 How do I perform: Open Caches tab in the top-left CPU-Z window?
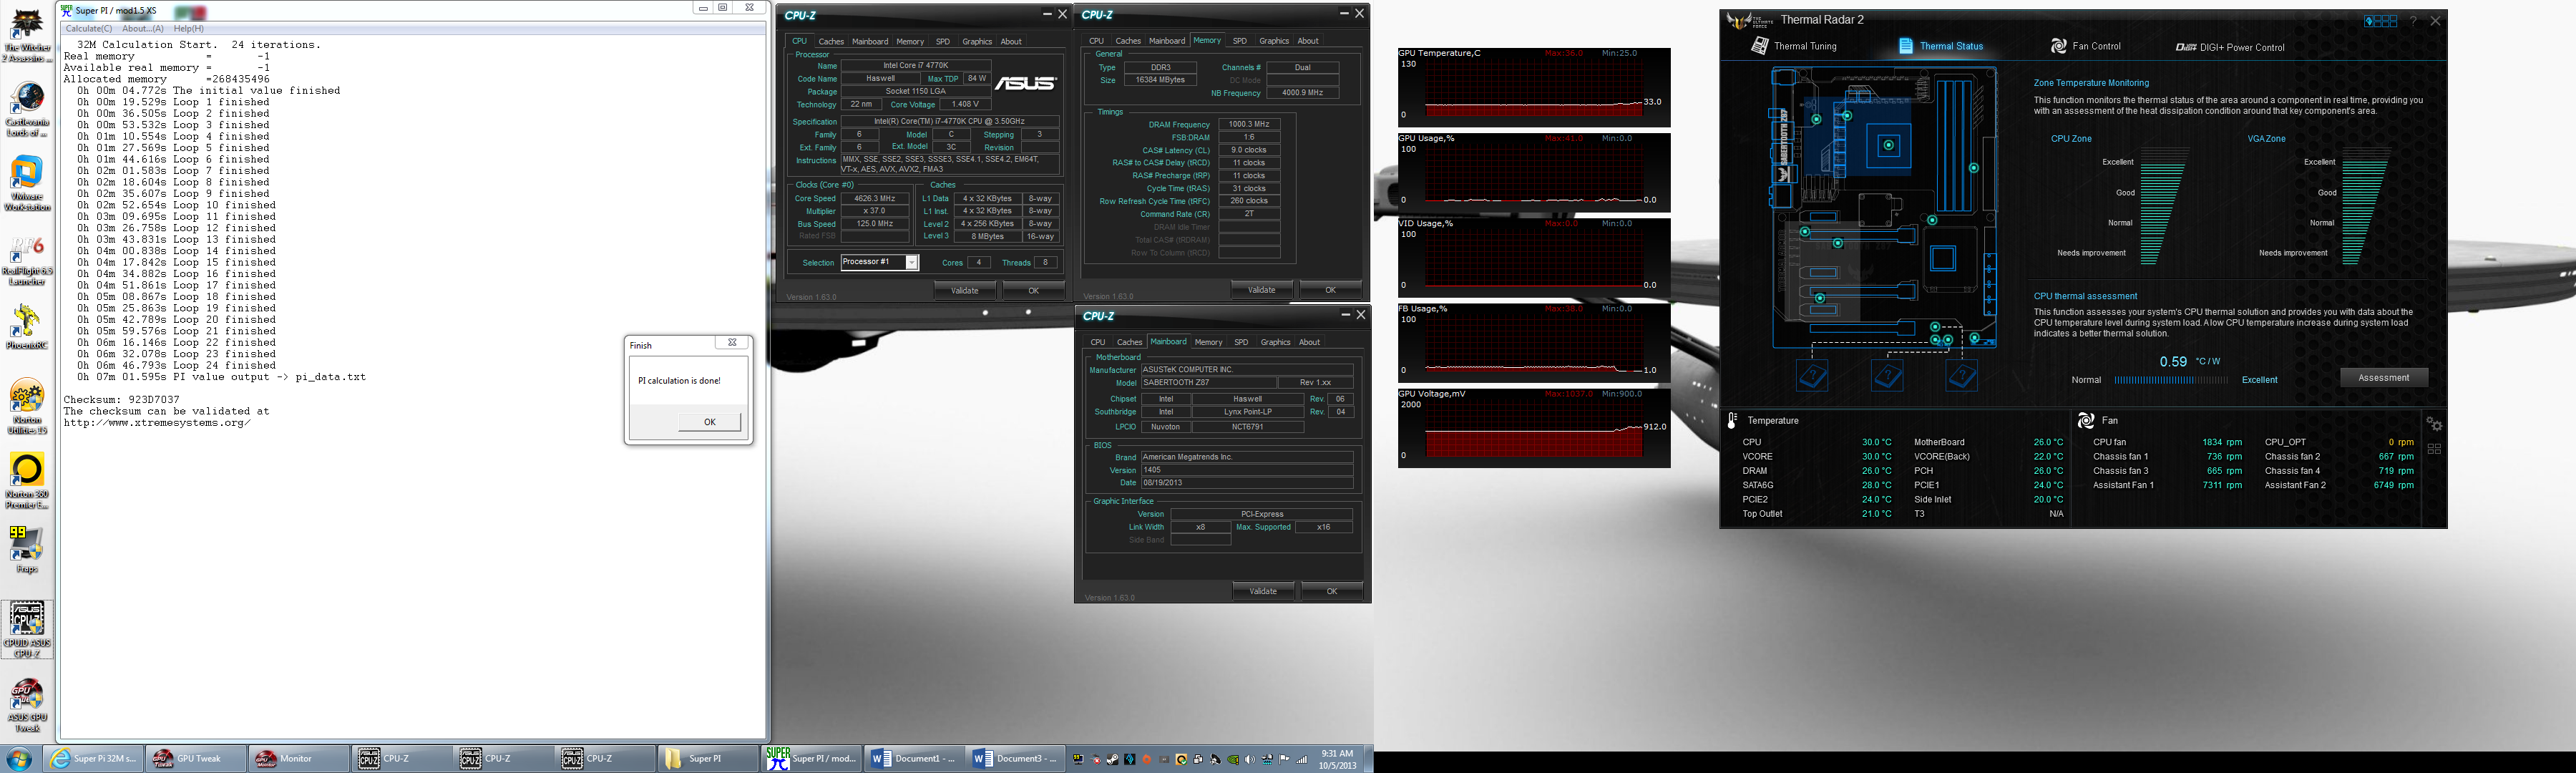tap(831, 42)
